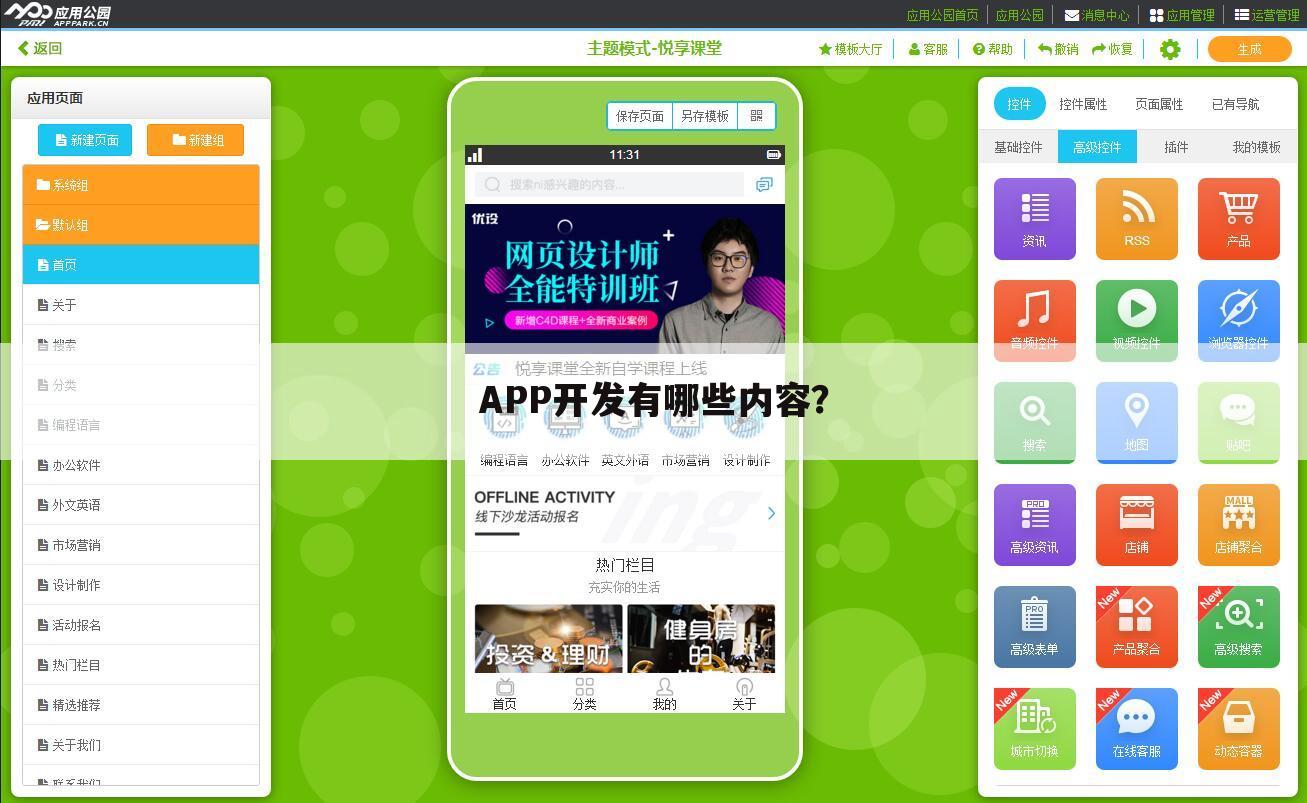Switch to the 控件属性 tab
Image resolution: width=1307 pixels, height=803 pixels.
1083,104
